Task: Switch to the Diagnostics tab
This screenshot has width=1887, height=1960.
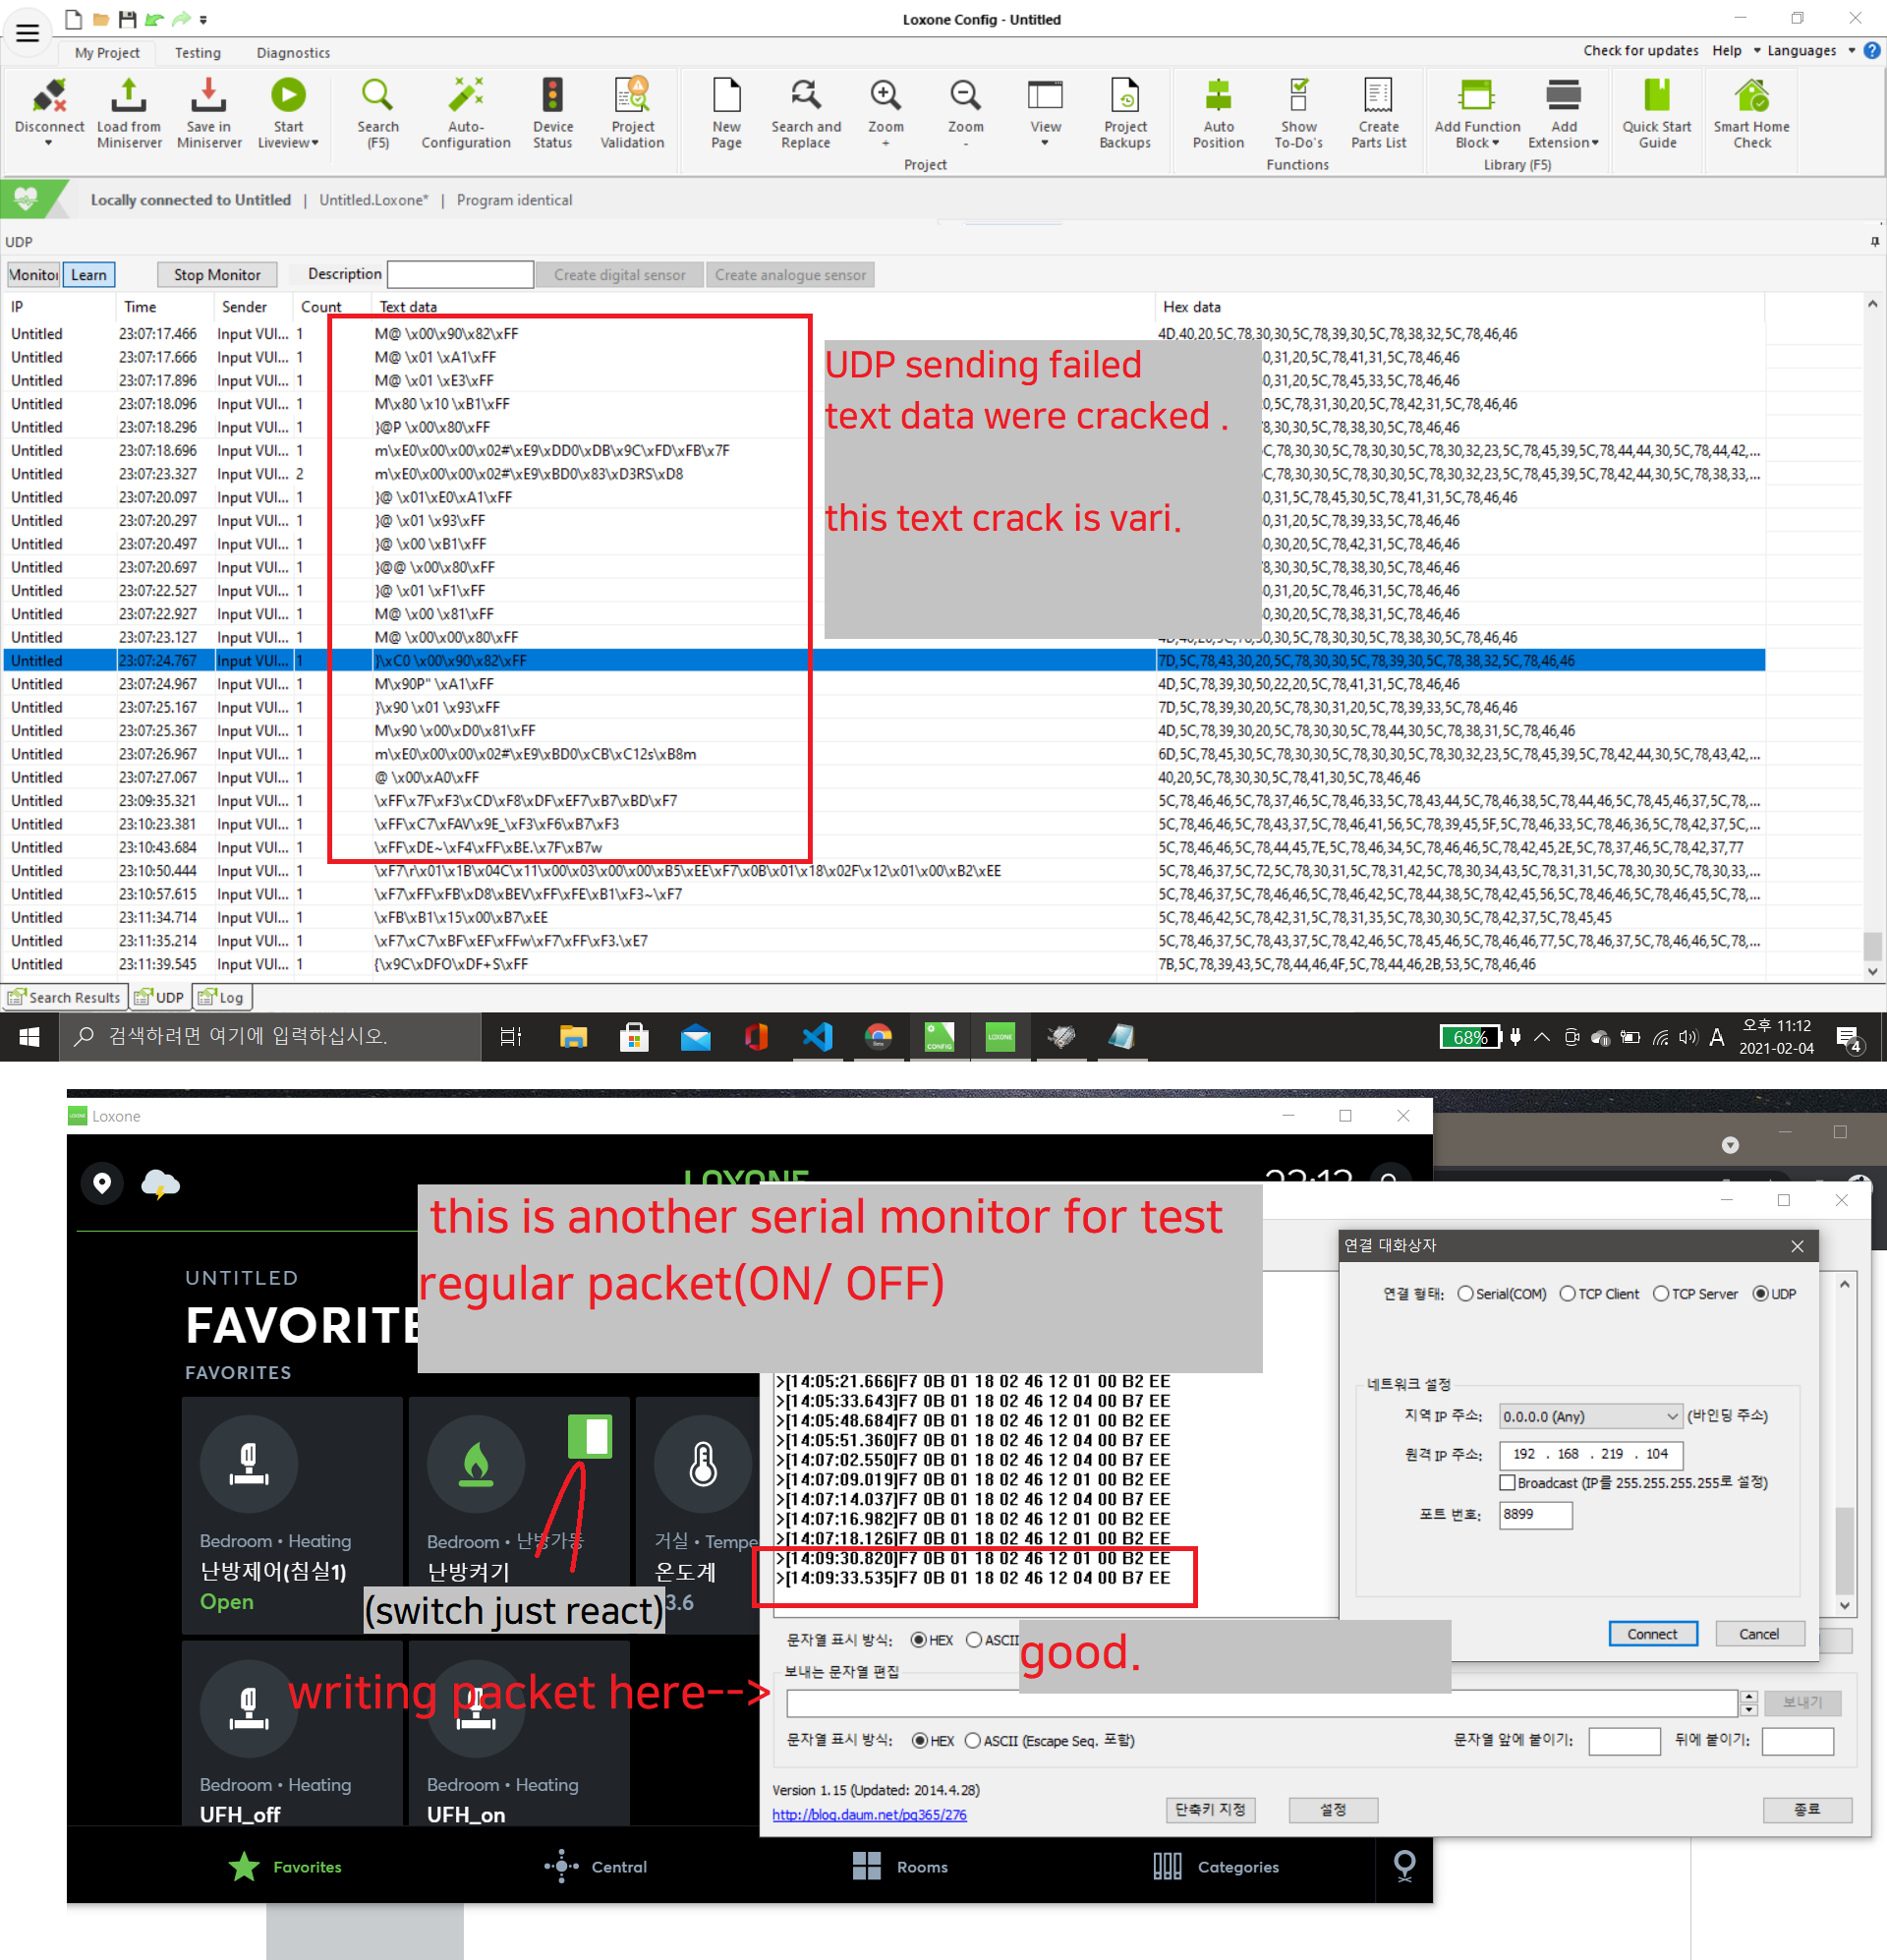Action: pos(292,53)
